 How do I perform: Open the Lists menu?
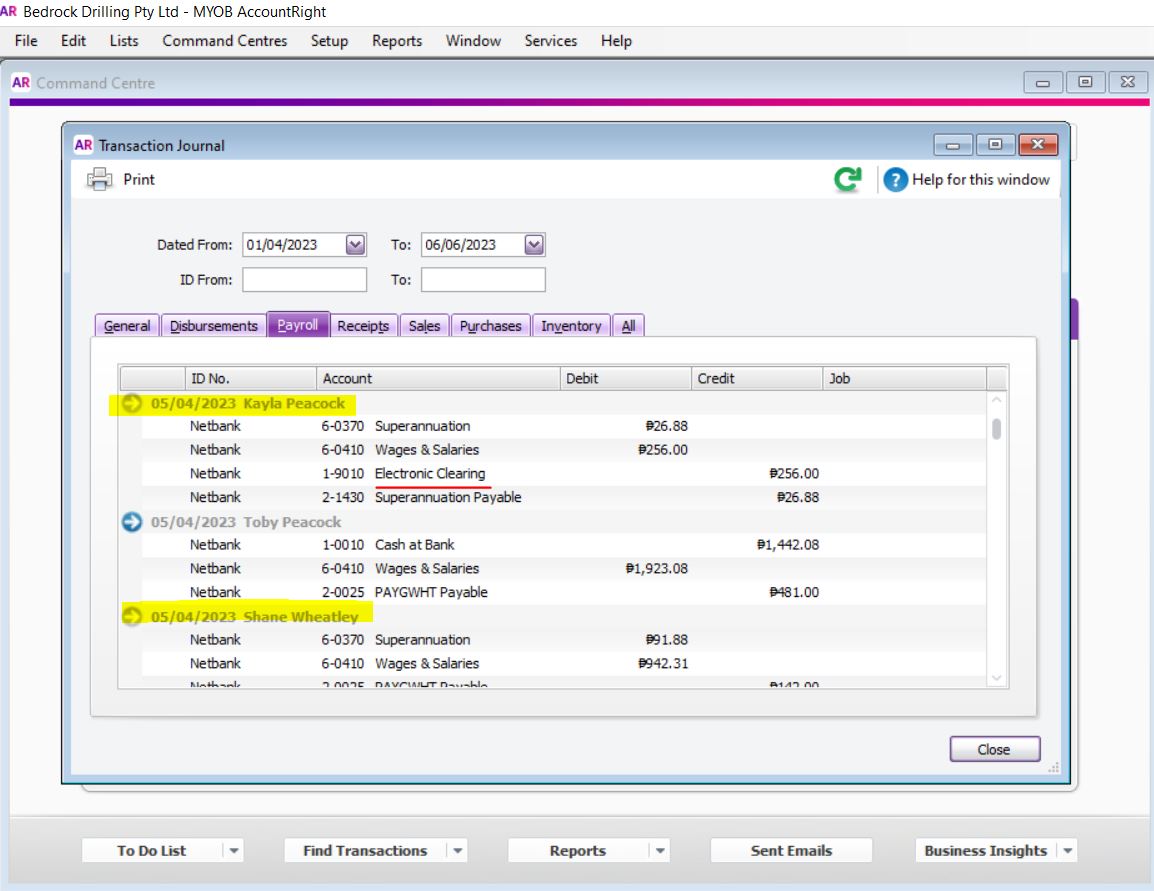click(124, 40)
